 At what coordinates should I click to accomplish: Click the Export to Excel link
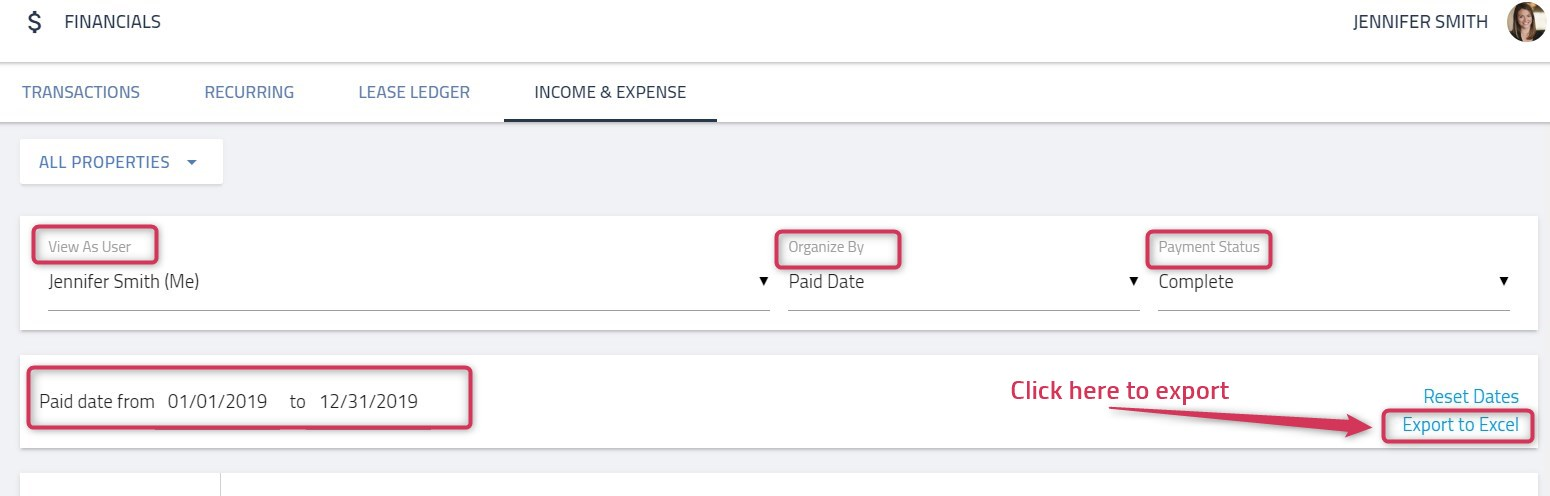pyautogui.click(x=1460, y=425)
